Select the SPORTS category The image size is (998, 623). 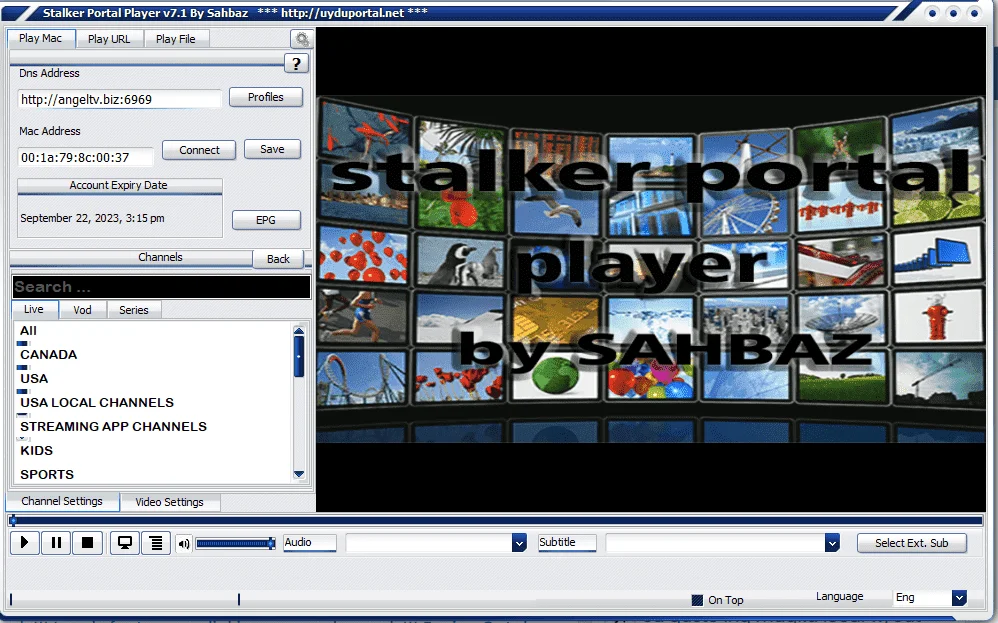point(46,475)
